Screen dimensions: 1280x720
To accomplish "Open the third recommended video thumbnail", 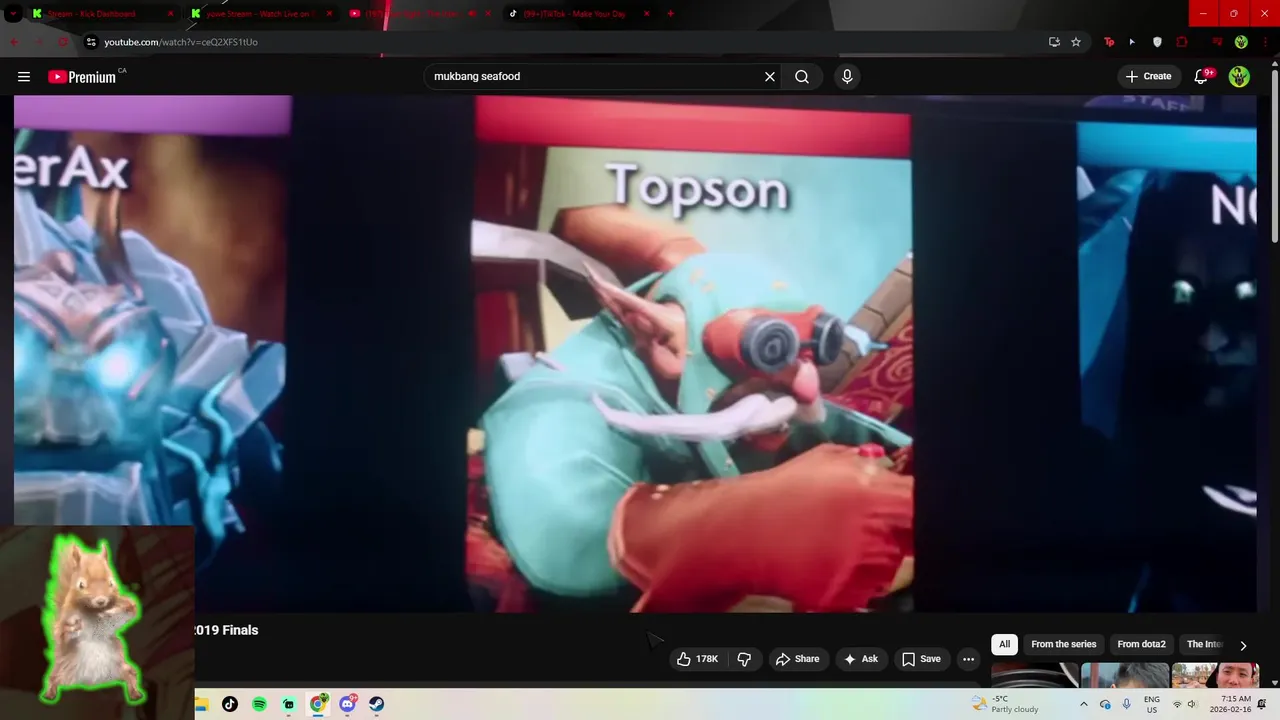I will (1214, 675).
